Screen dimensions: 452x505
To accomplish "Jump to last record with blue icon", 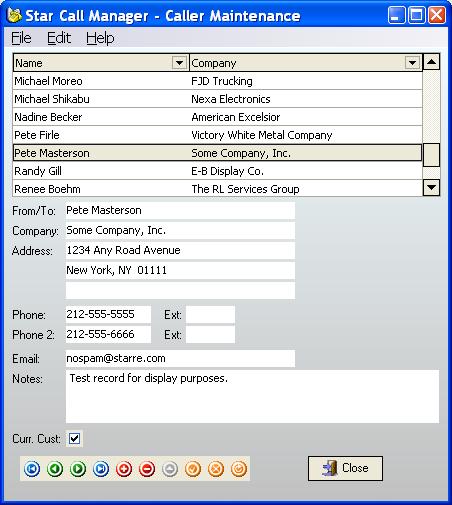I will (101, 469).
